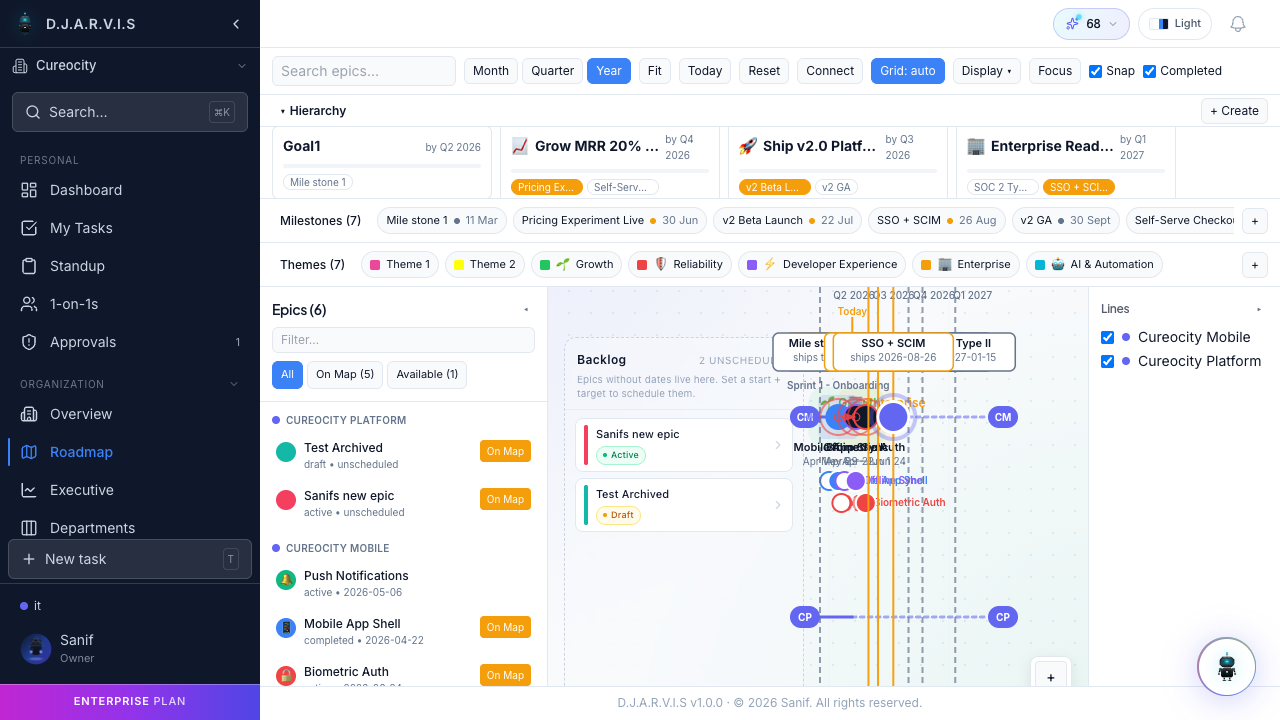
Task: Select the Theme 1 pink chip
Action: [x=400, y=265]
